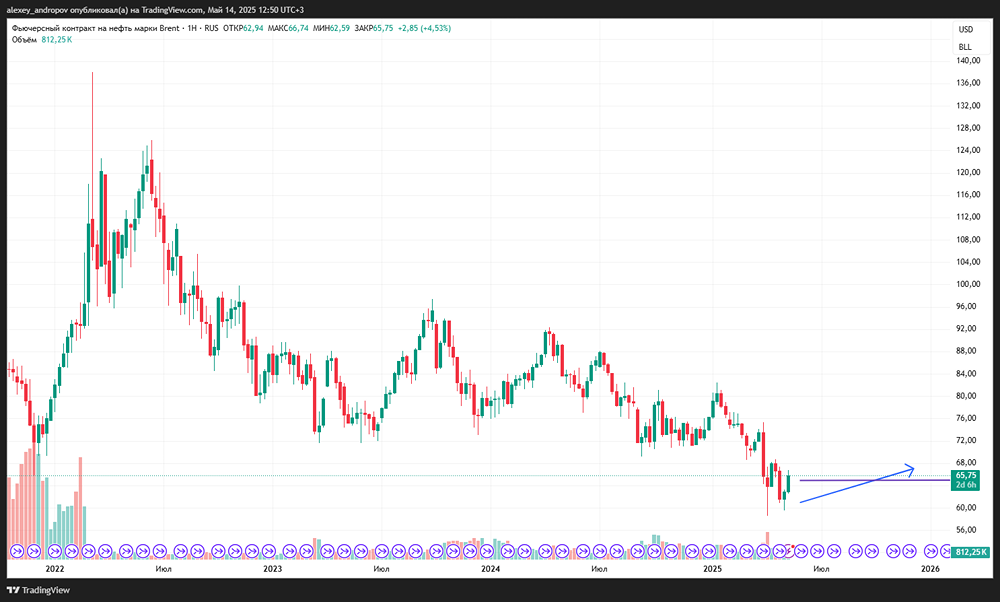Click the 112,00 price axis label
Viewport: 1000px width, 602px height.
click(968, 217)
